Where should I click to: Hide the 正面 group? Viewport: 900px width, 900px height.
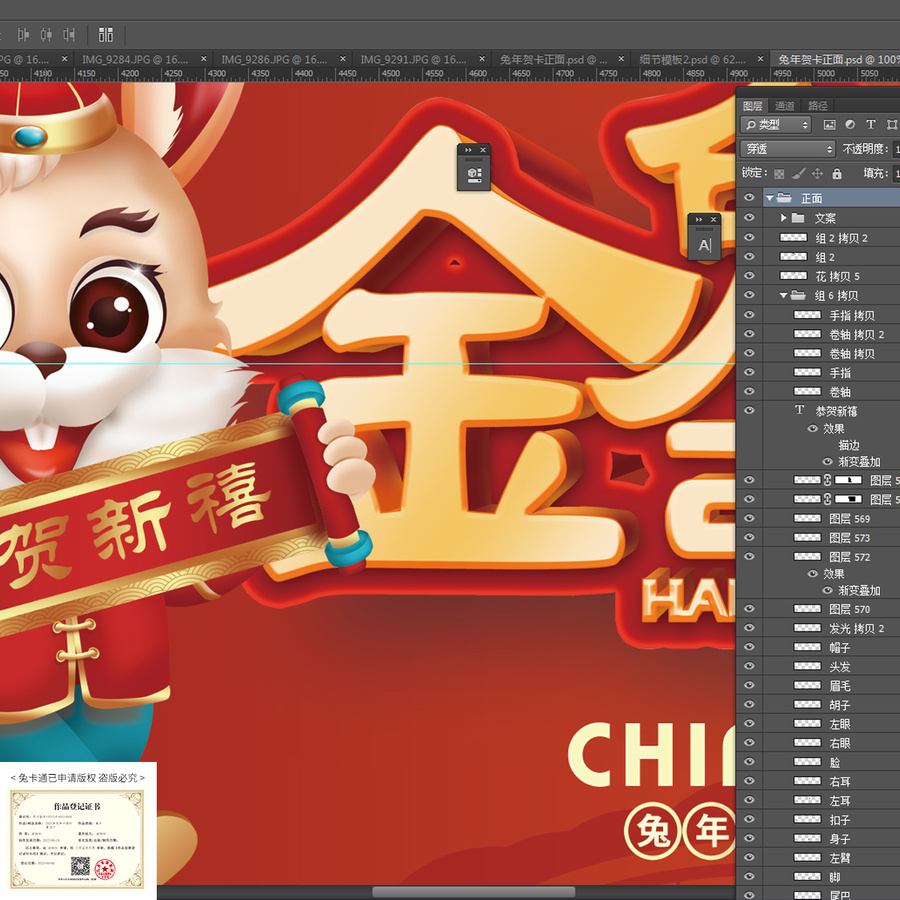(x=749, y=198)
